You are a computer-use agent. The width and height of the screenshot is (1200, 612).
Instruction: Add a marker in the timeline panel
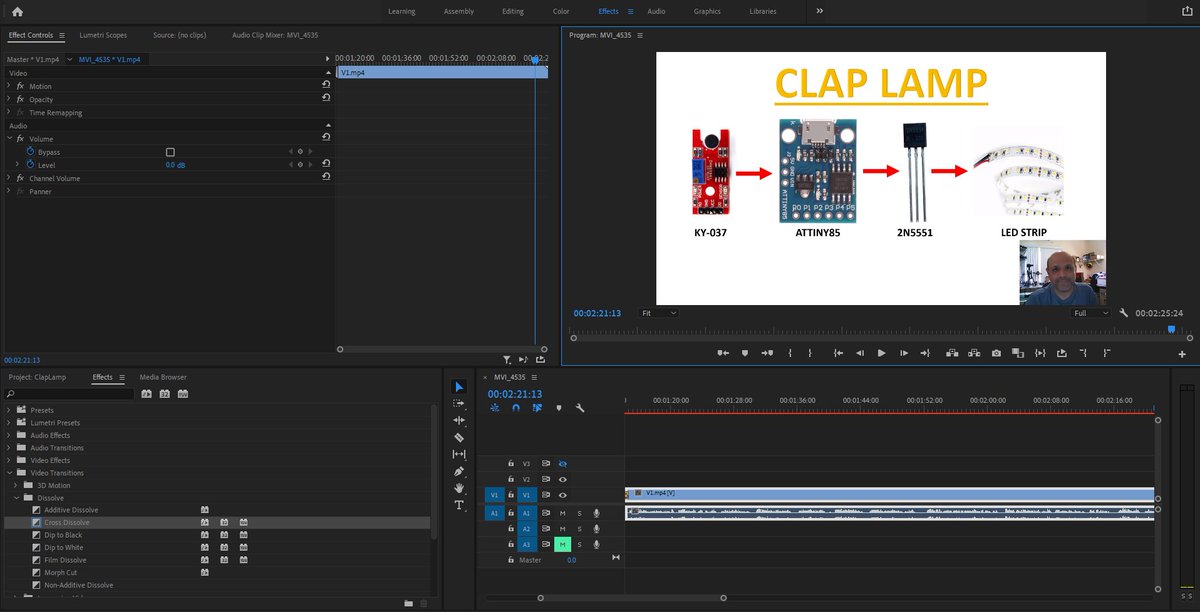point(558,408)
